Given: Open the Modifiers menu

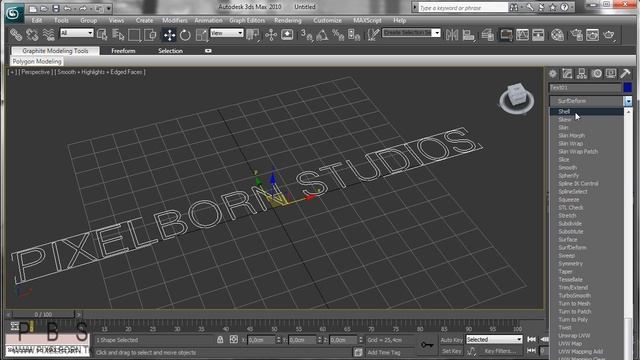Looking at the screenshot, I should (x=175, y=20).
